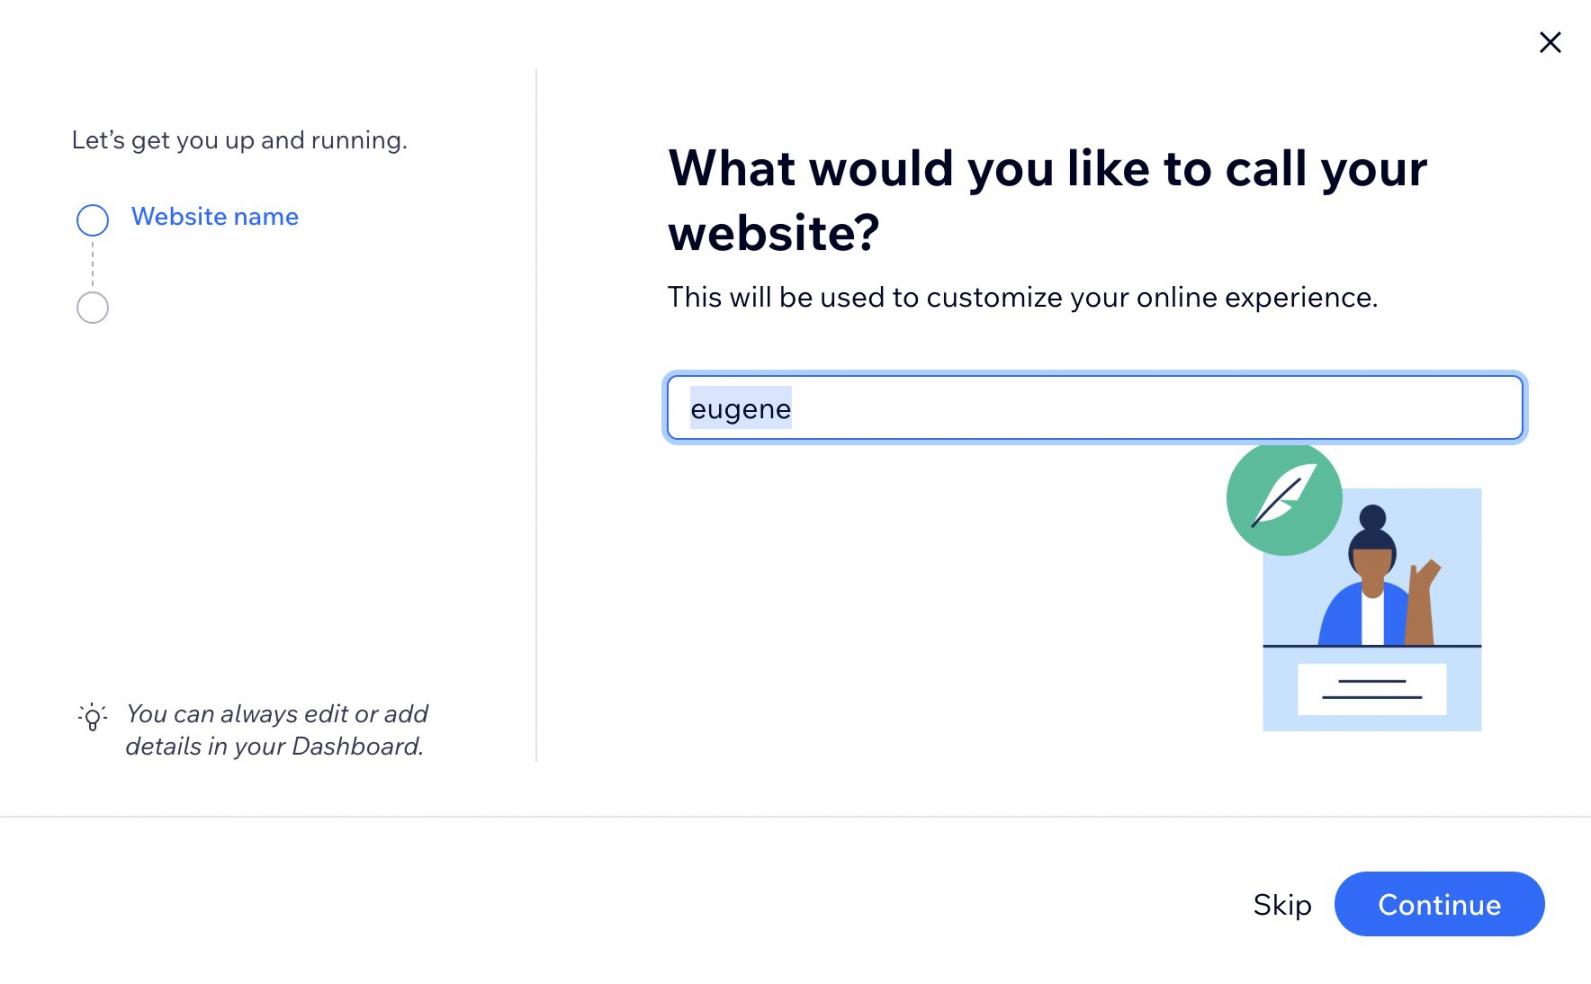1591x984 pixels.
Task: Click the green feather quill icon
Action: tap(1284, 498)
